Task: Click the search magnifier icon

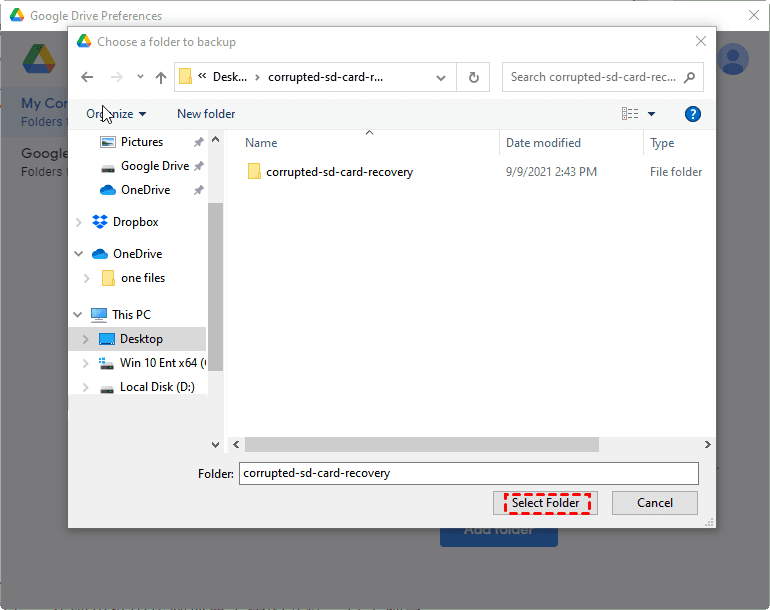Action: pos(689,77)
